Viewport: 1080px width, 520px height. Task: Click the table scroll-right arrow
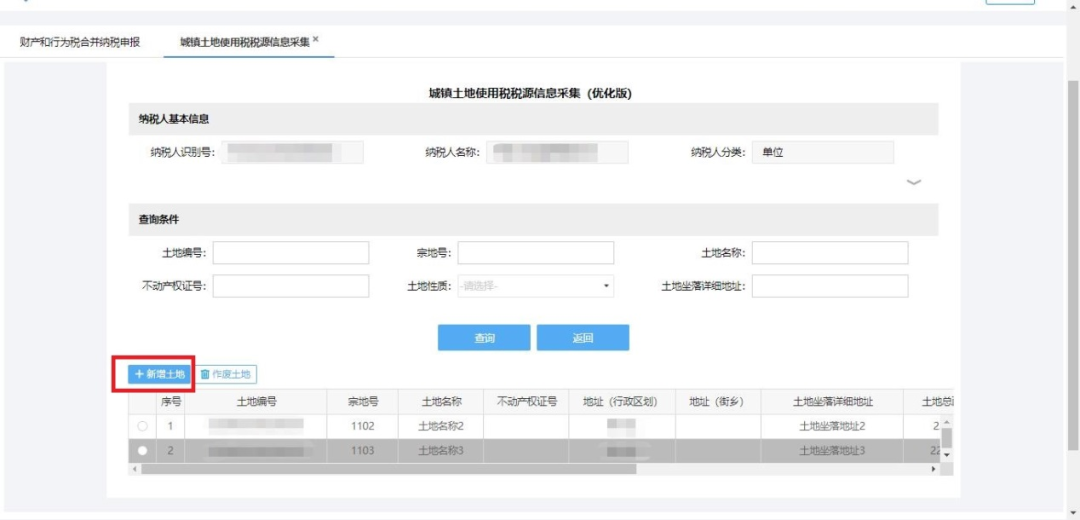935,469
